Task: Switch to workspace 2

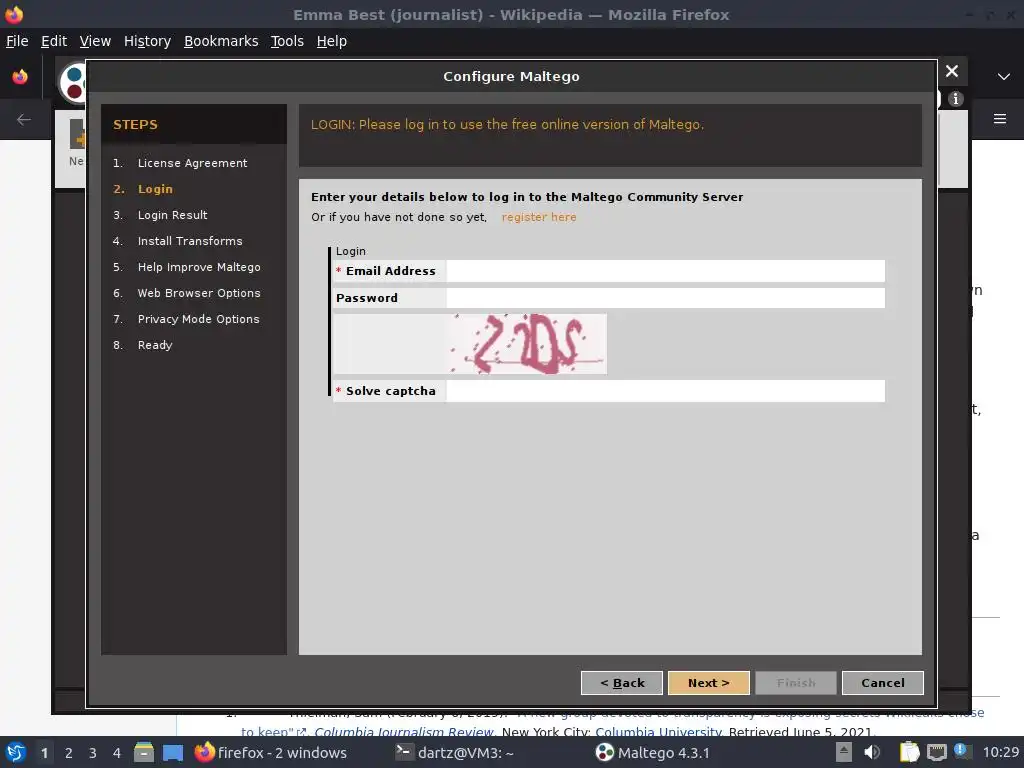Action: click(69, 753)
